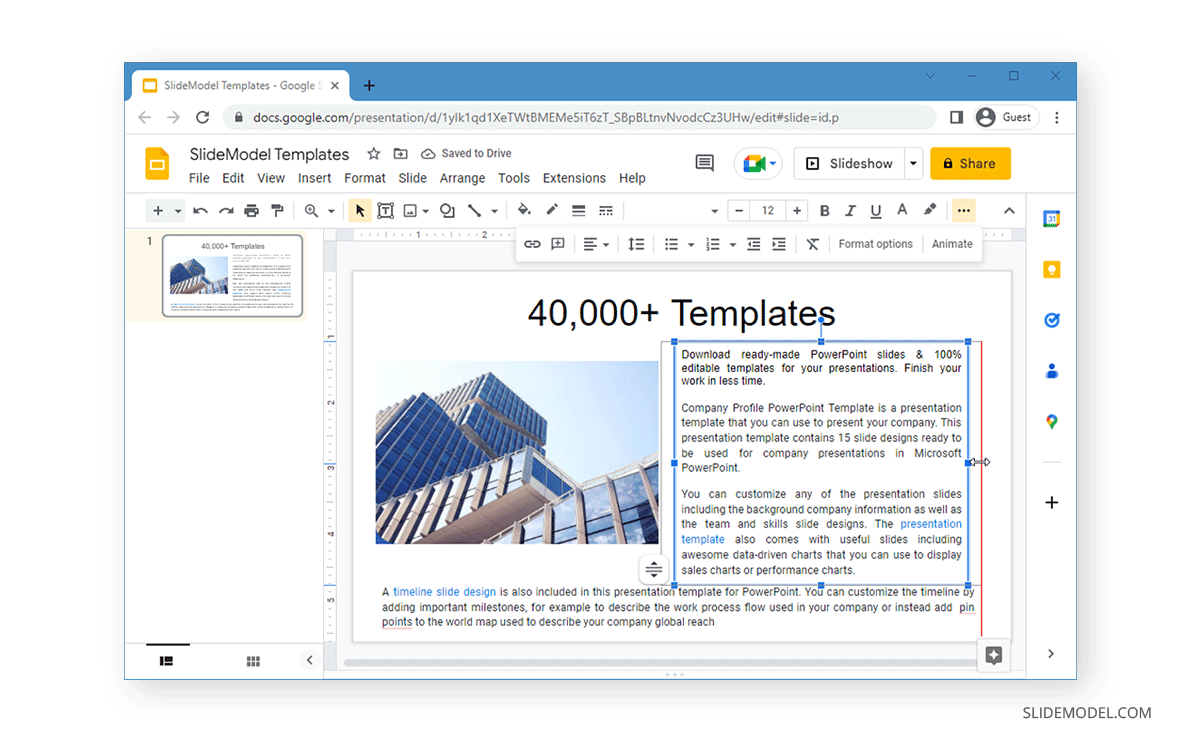Open the Tools menu
The height and width of the screenshot is (743, 1200).
pos(514,178)
